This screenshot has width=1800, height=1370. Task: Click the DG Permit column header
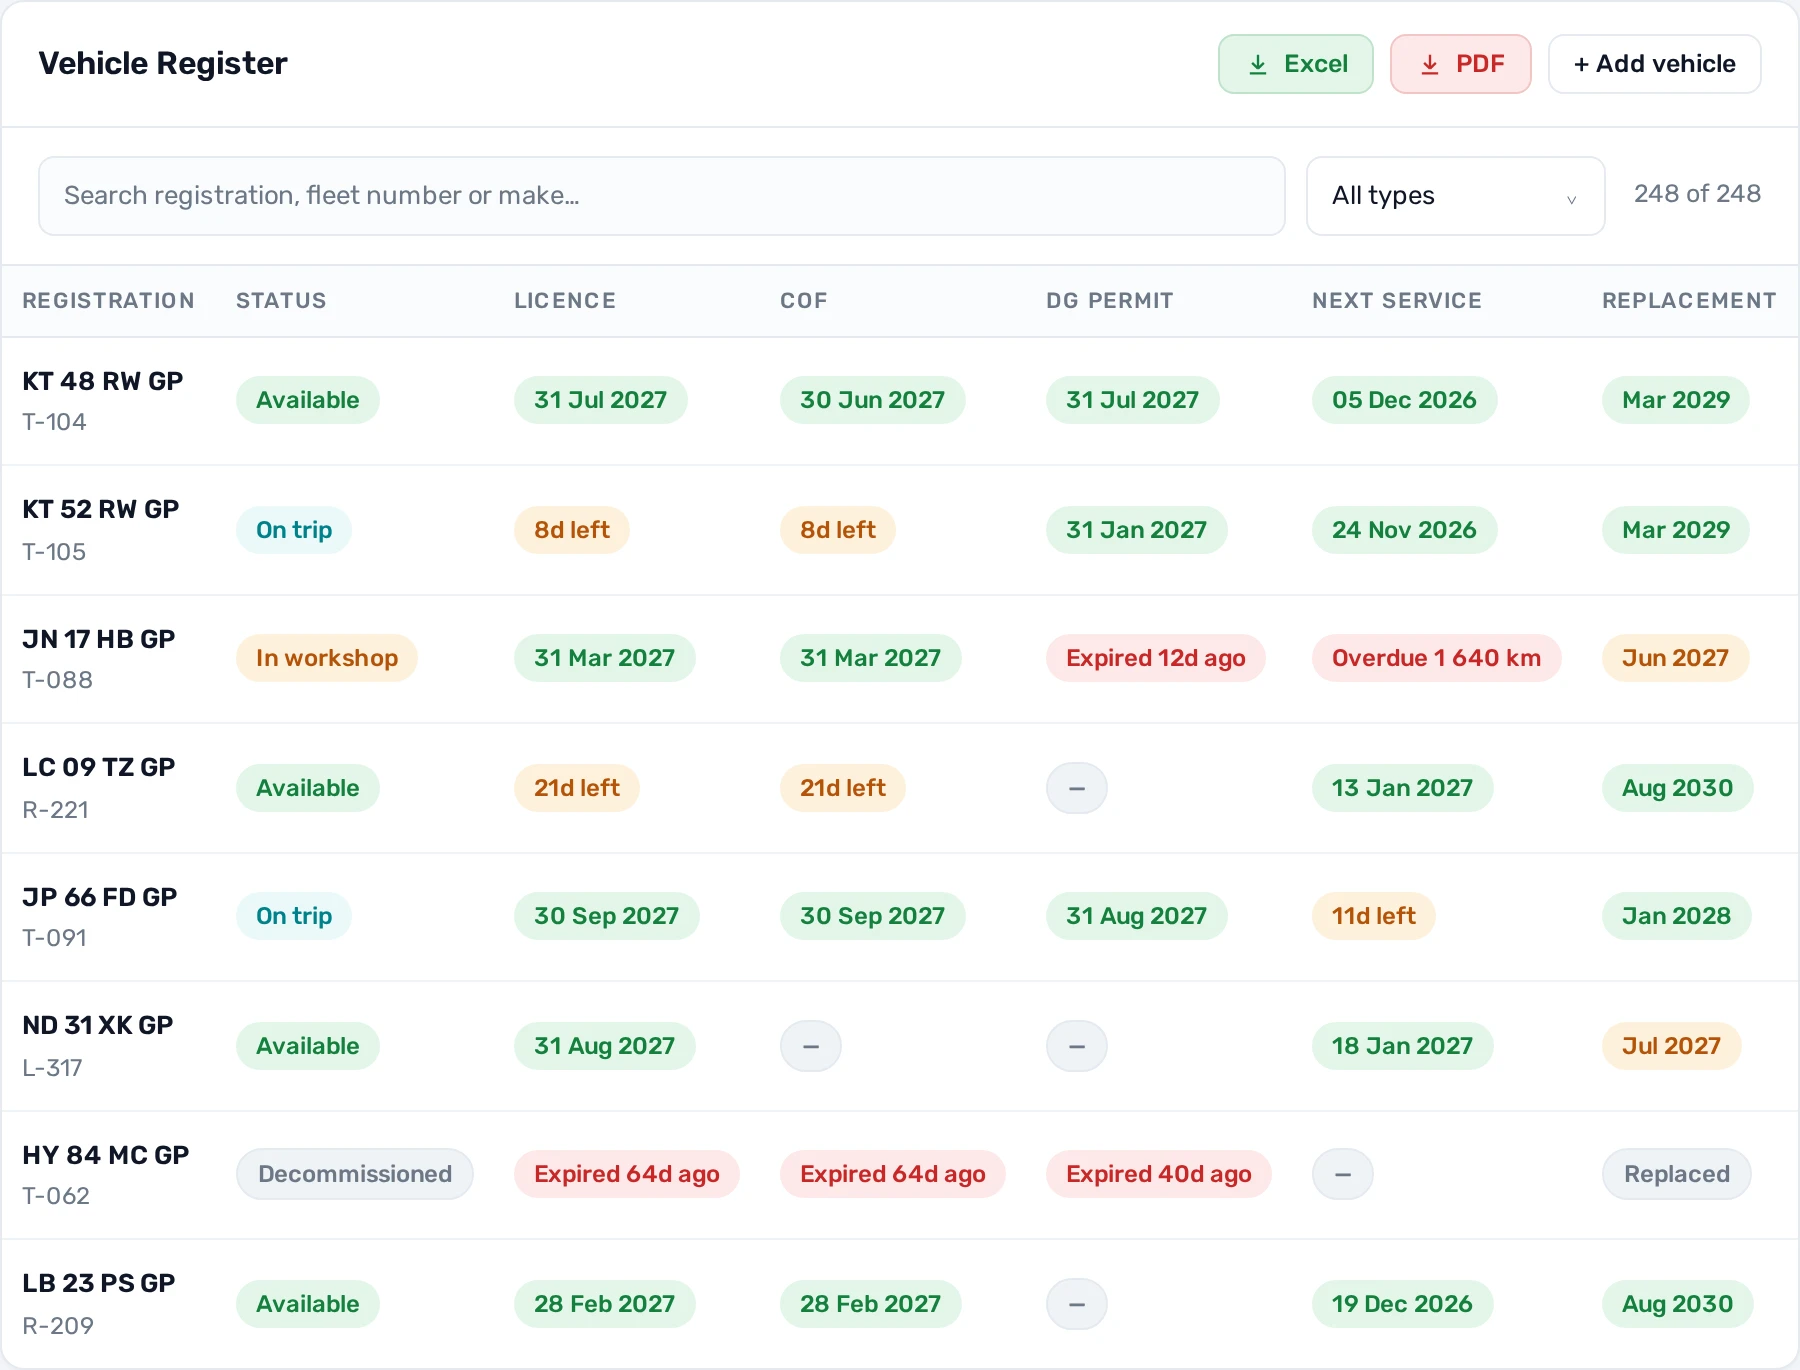pos(1109,301)
